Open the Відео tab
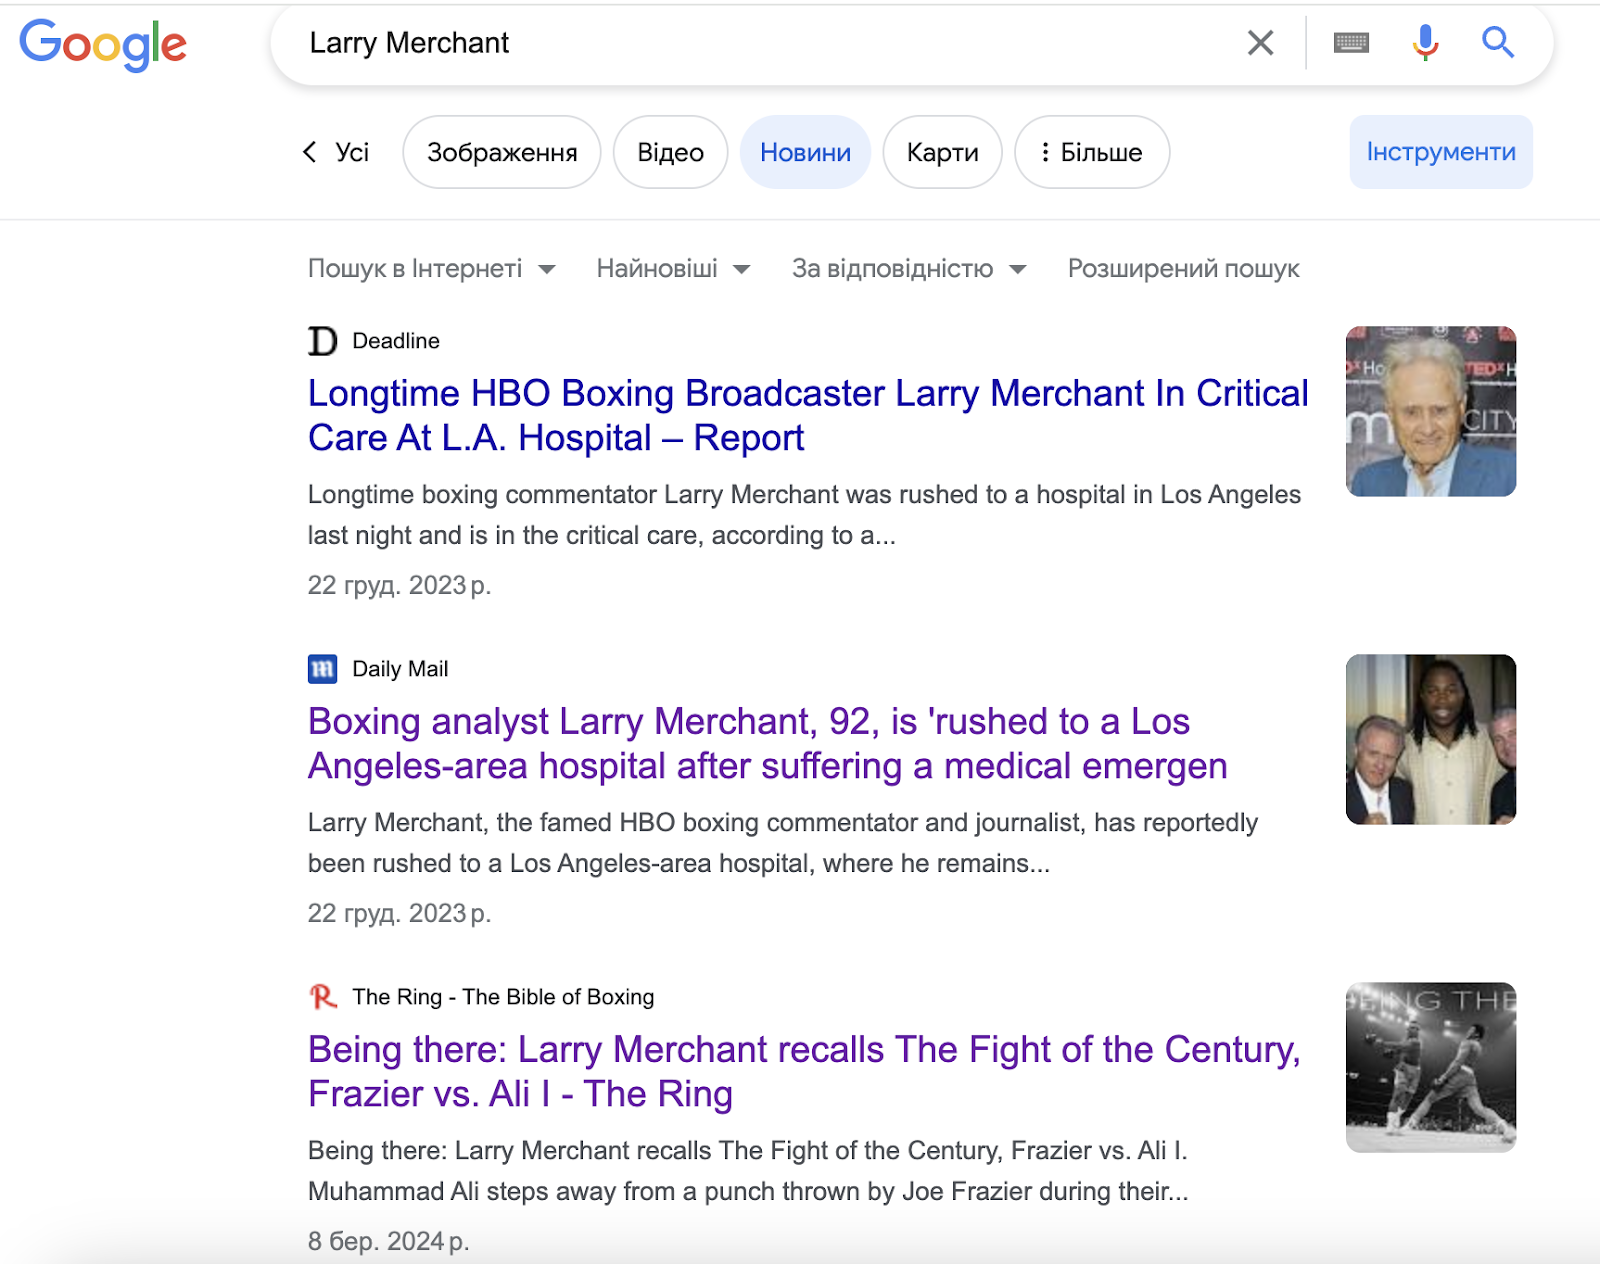Screen dimensions: 1600x1264 click(x=670, y=152)
